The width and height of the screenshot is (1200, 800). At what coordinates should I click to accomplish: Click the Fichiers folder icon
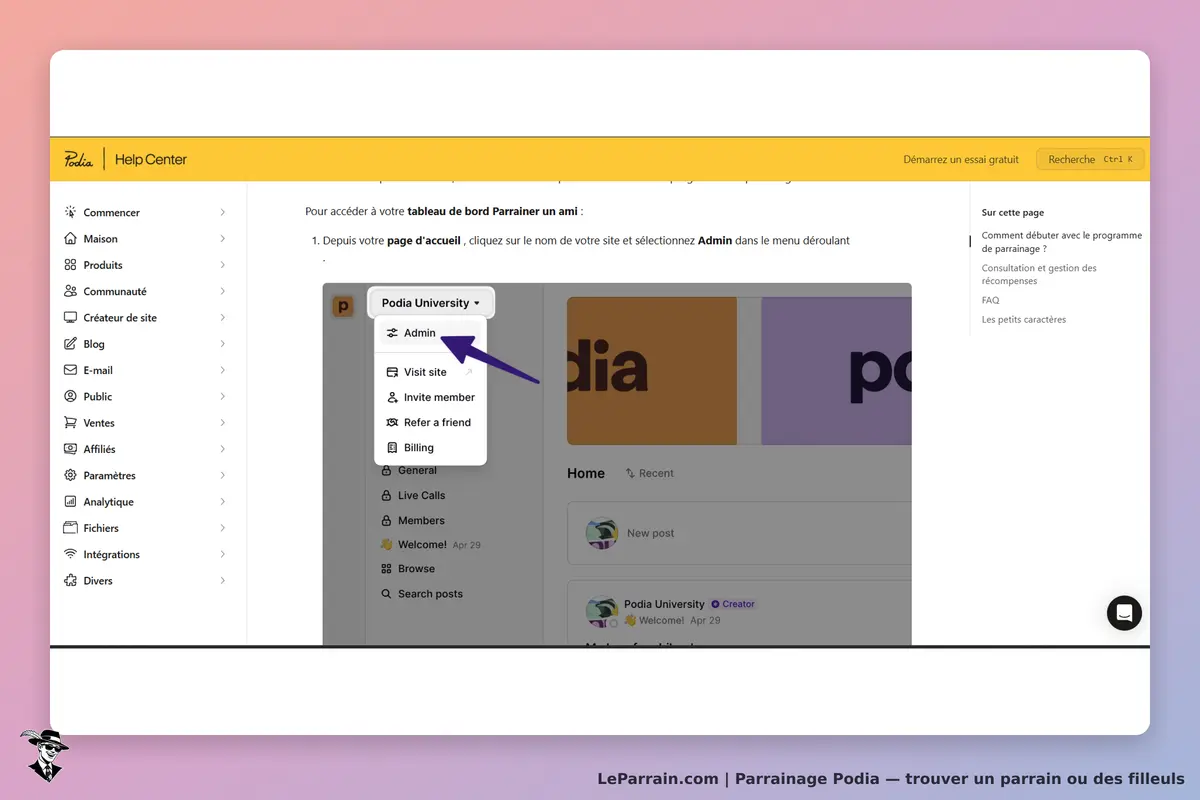70,527
